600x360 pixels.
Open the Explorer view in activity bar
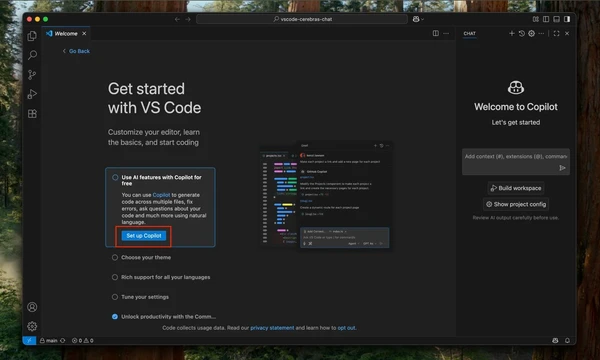tap(32, 36)
